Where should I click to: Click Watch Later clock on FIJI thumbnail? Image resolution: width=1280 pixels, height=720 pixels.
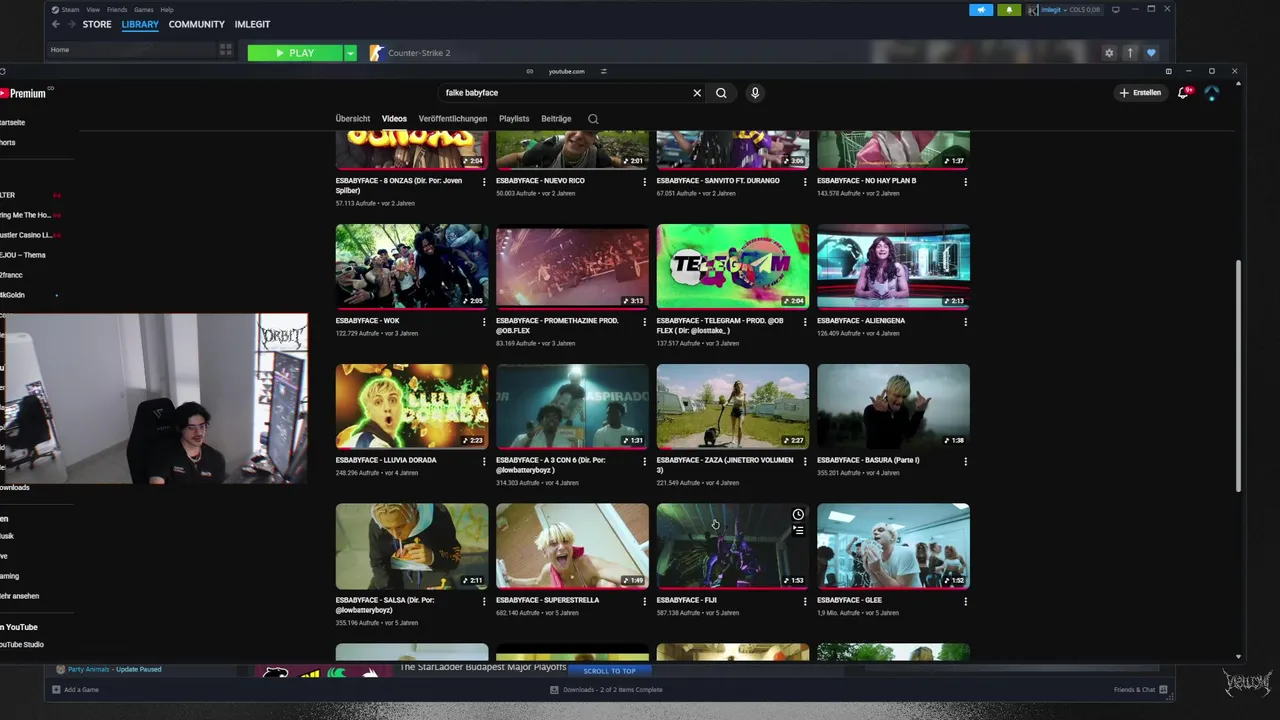[x=798, y=515]
